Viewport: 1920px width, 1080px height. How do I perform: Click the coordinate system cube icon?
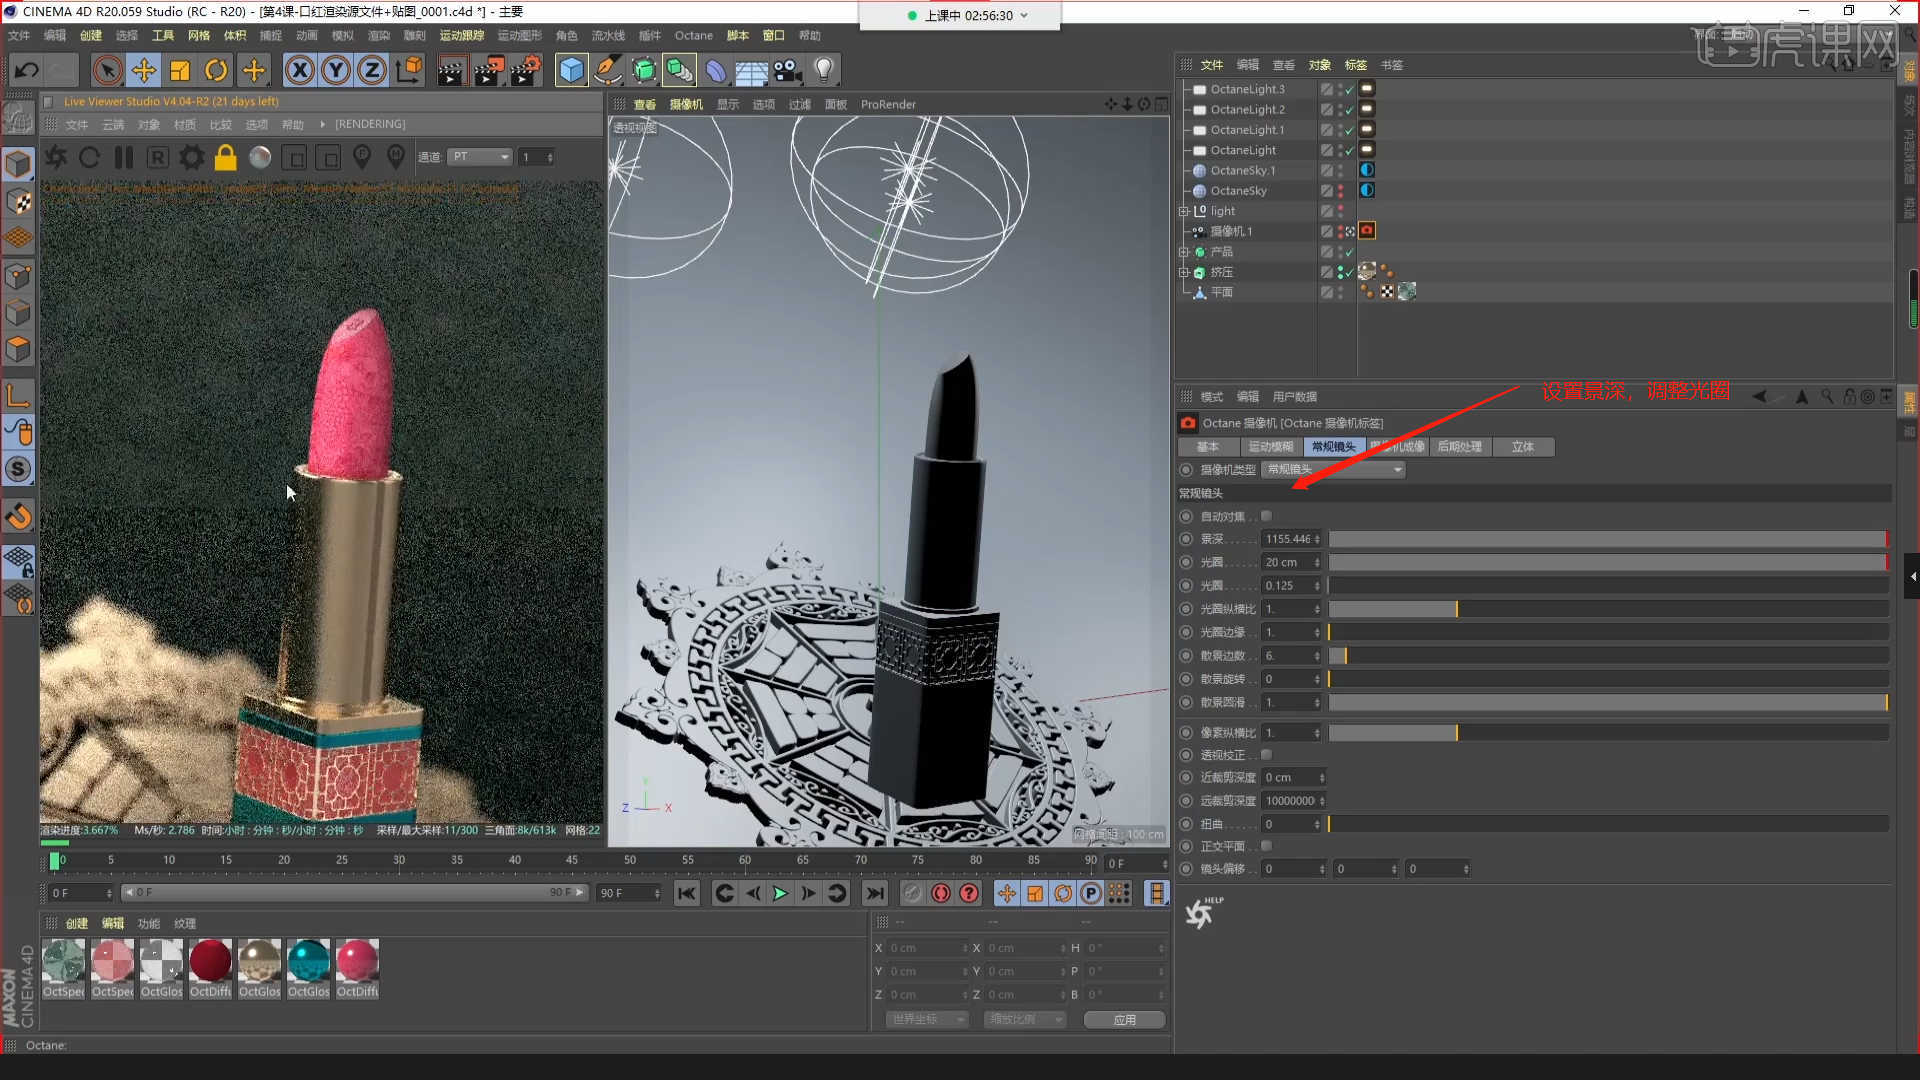coord(409,70)
